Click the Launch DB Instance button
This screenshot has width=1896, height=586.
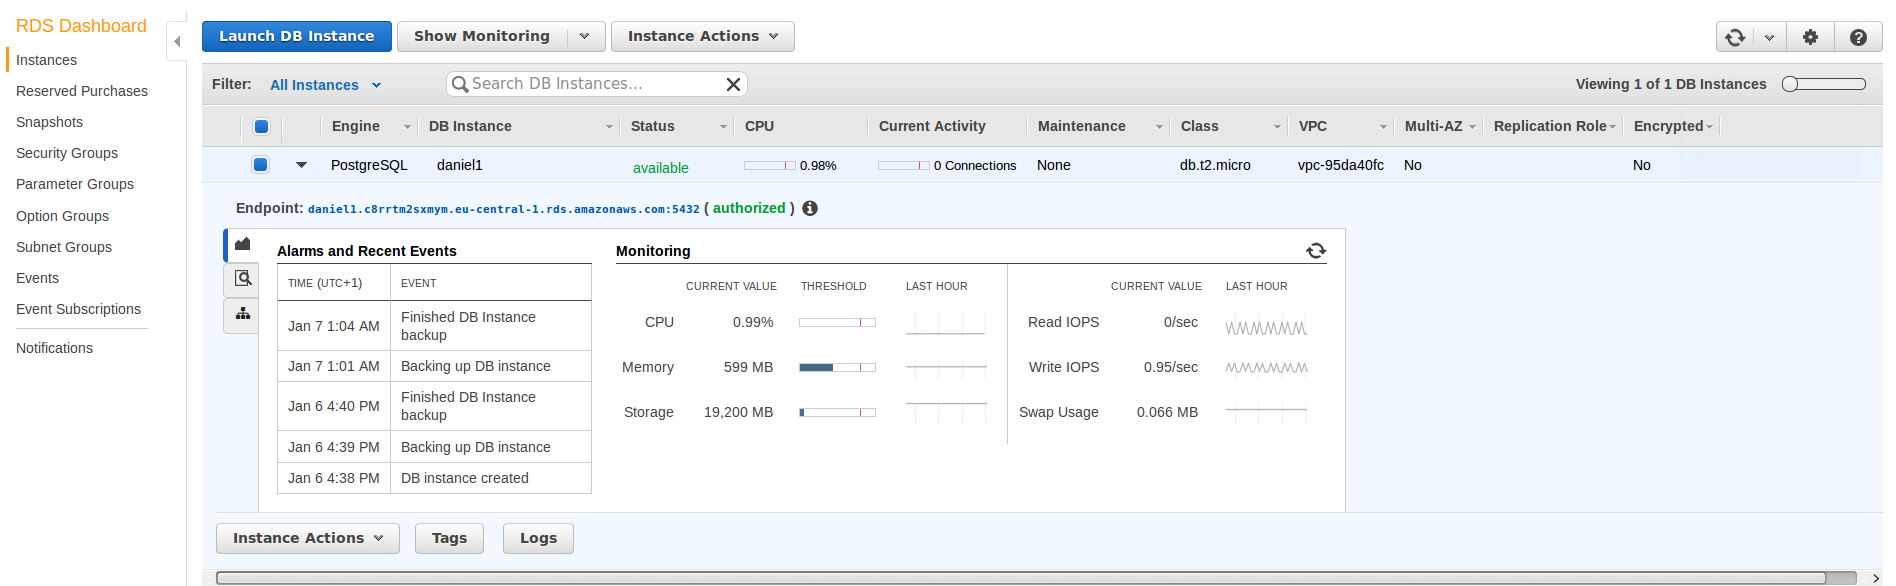pyautogui.click(x=297, y=36)
